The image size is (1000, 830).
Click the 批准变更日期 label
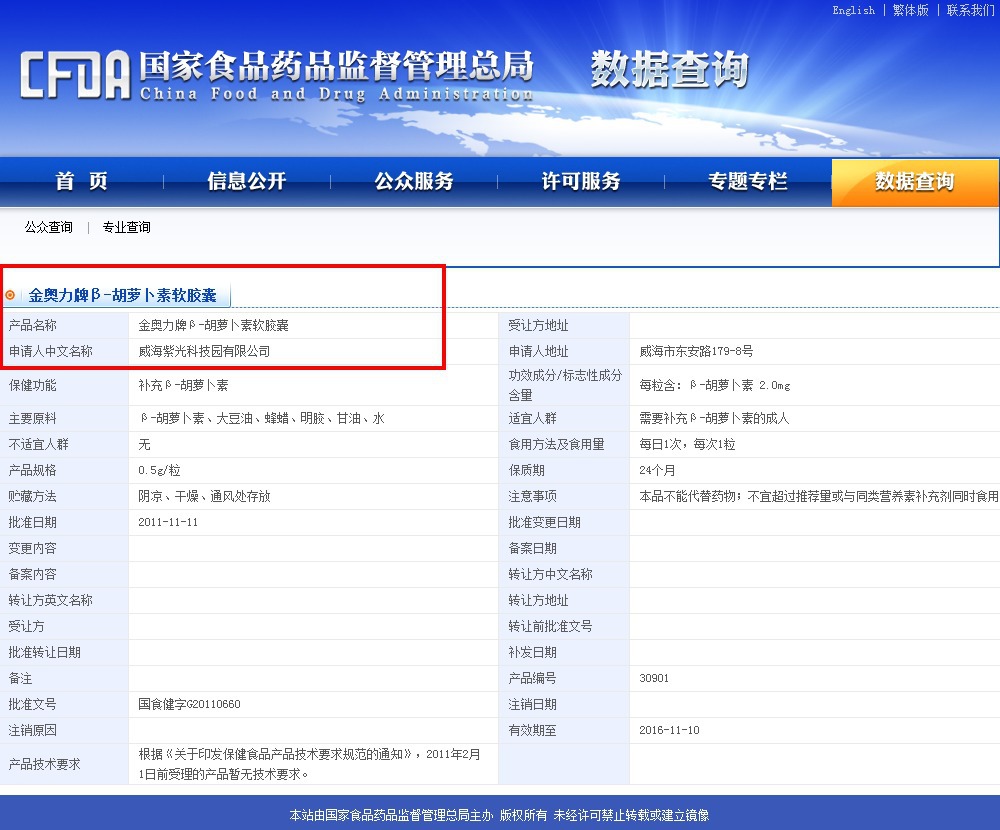coord(545,522)
